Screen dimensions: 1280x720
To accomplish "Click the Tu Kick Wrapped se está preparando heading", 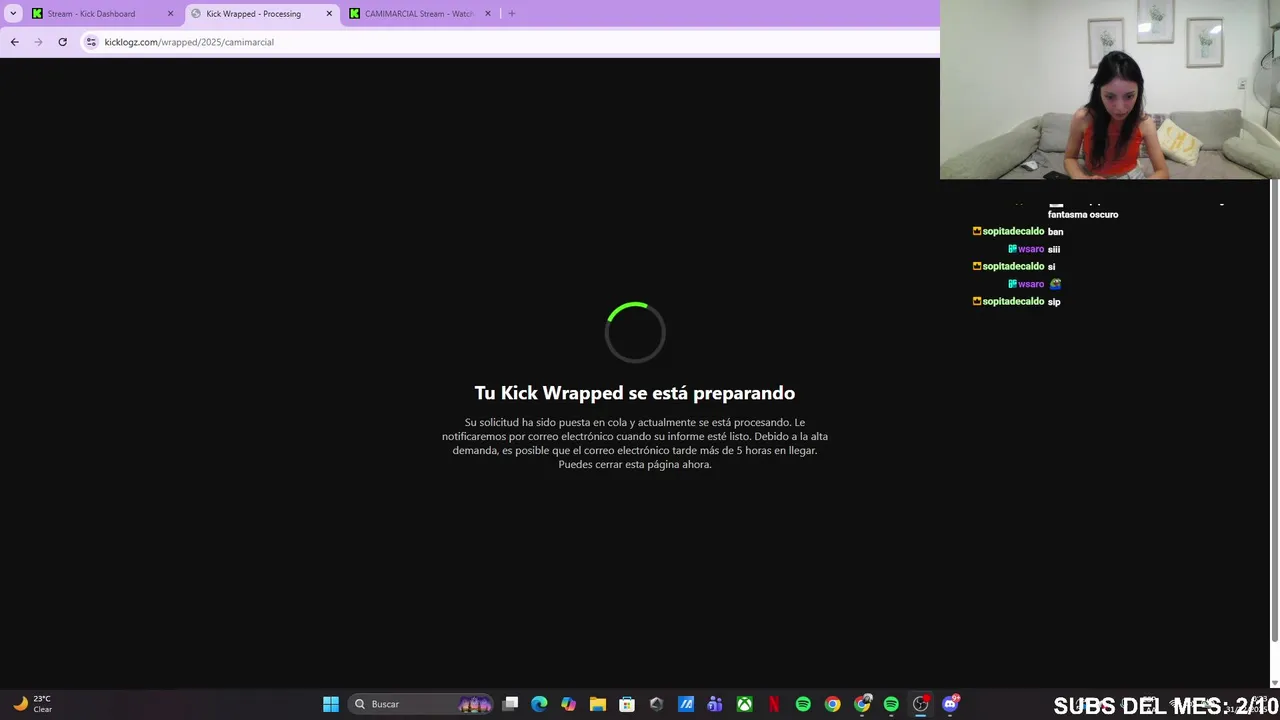I will coord(635,393).
